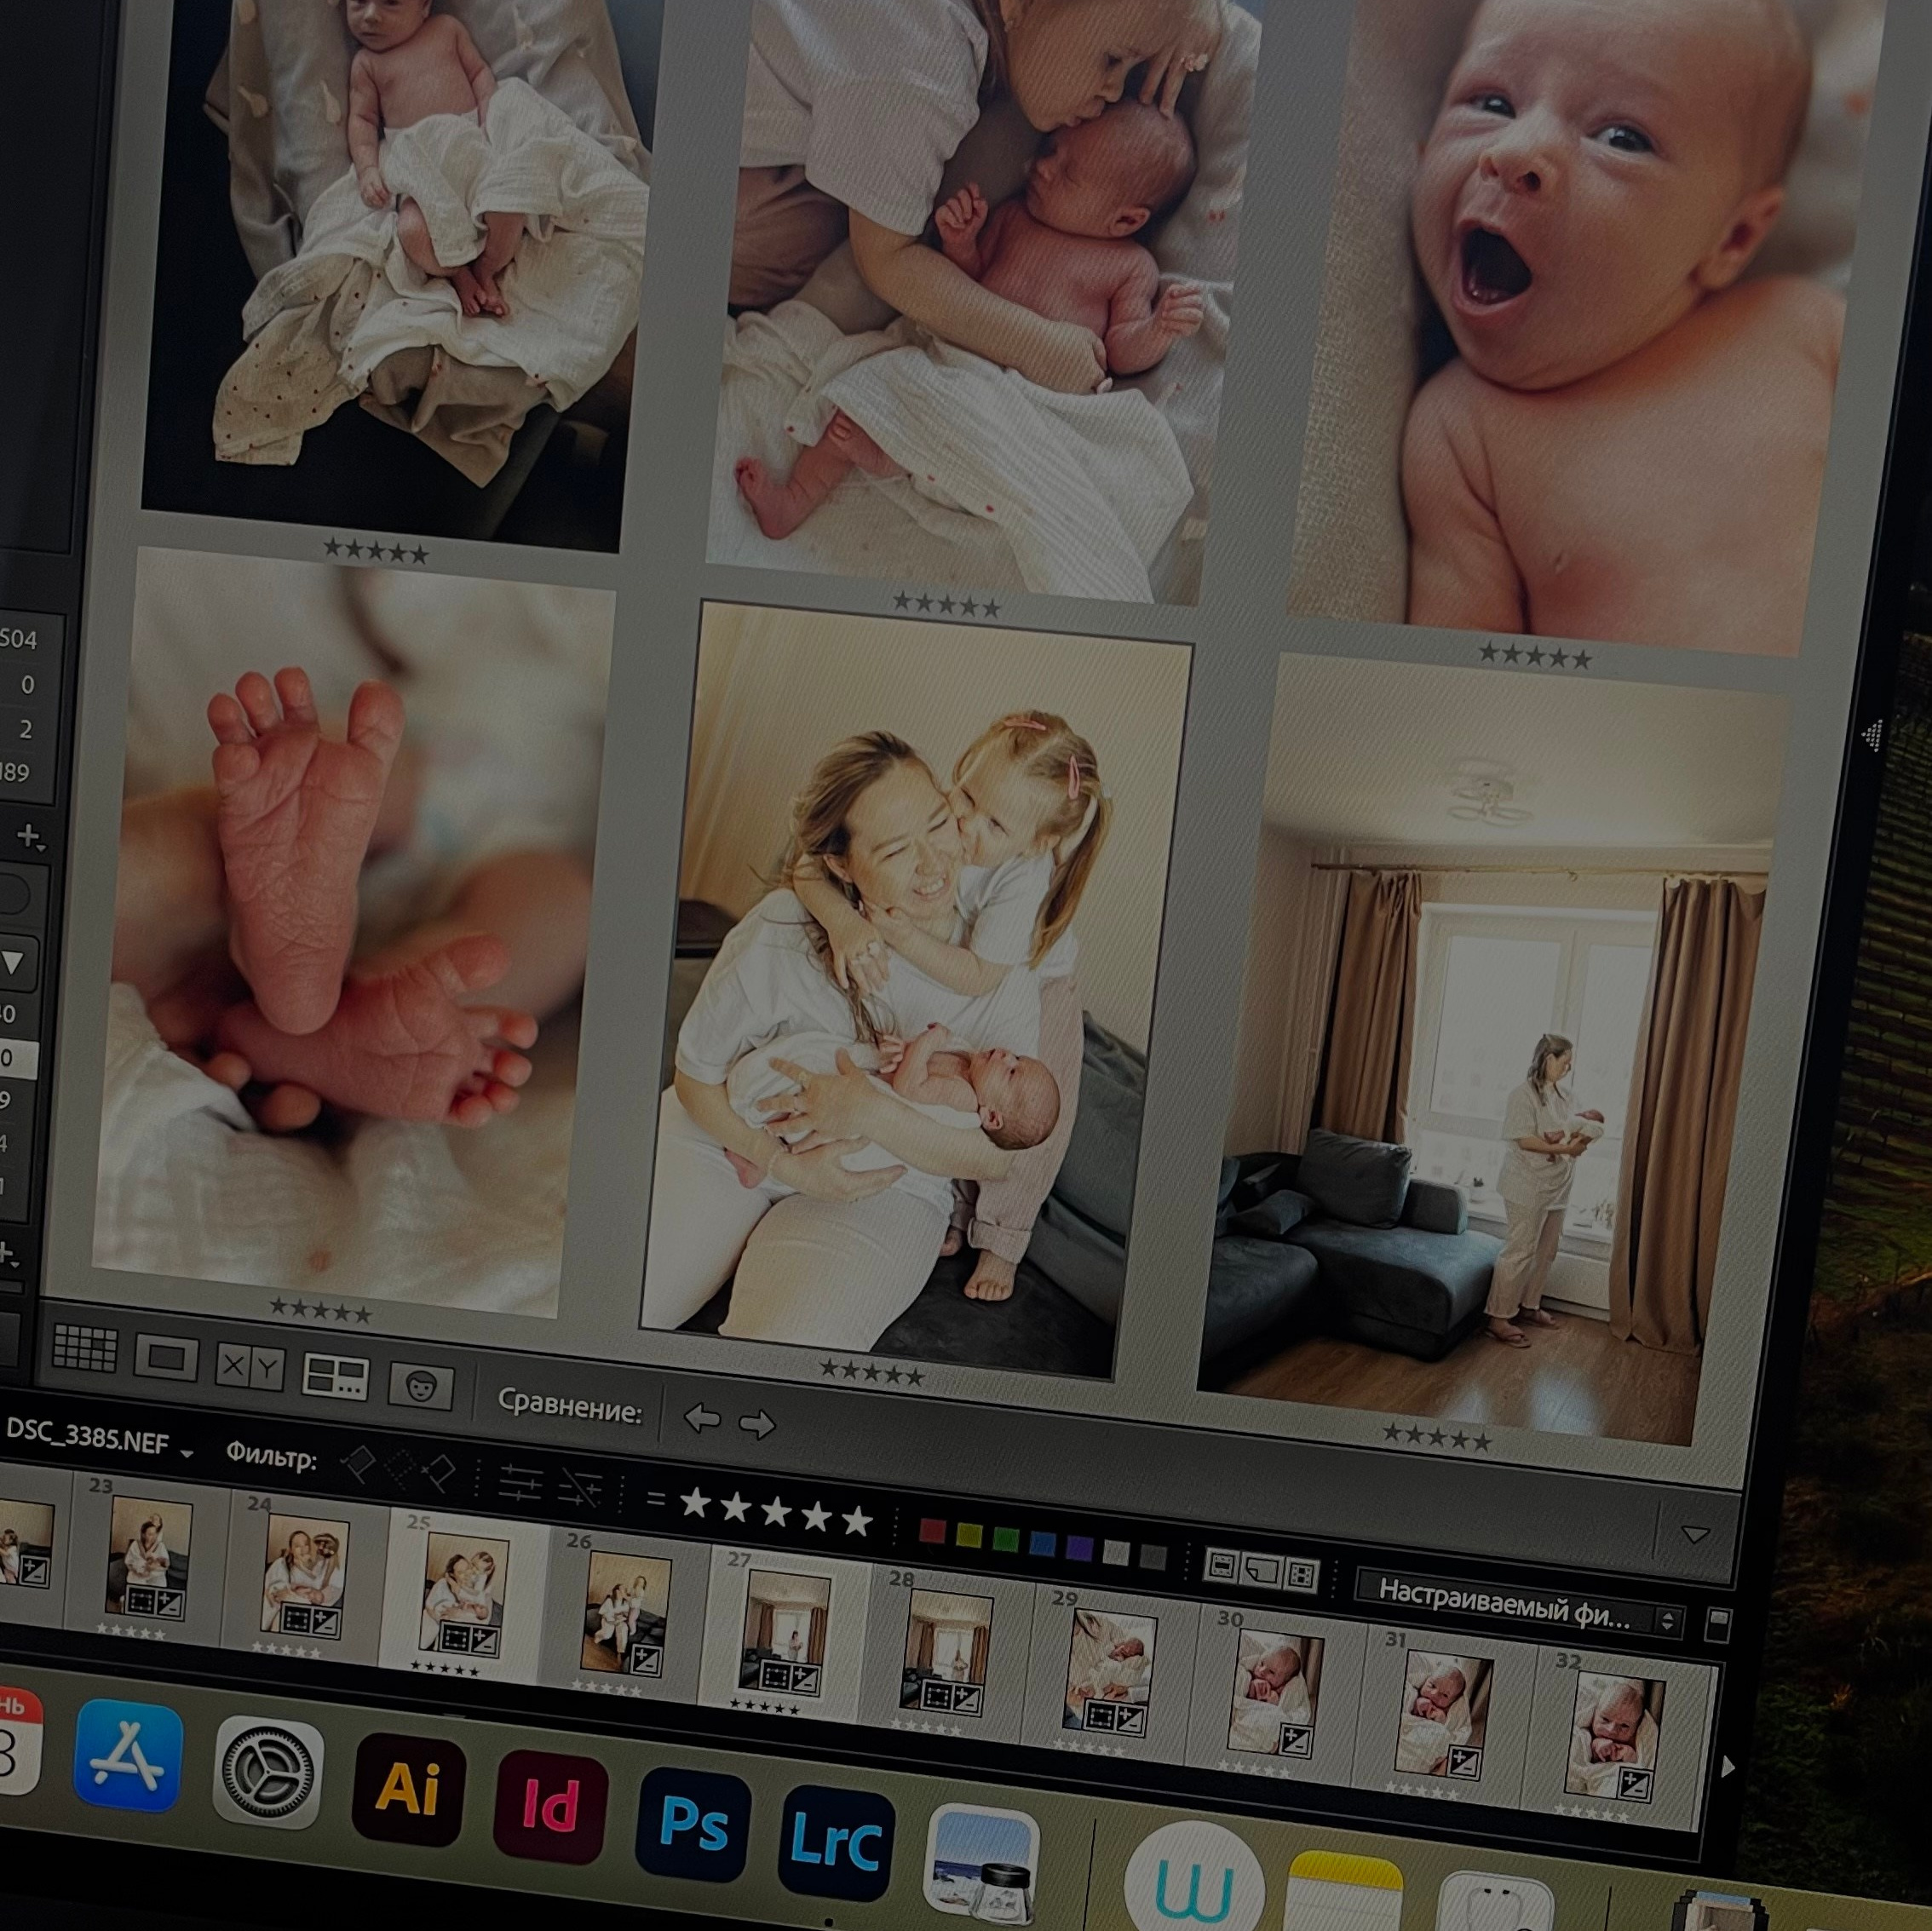Image resolution: width=1932 pixels, height=1931 pixels.
Task: Open Illustrator from the Dock
Action: click(x=409, y=1789)
